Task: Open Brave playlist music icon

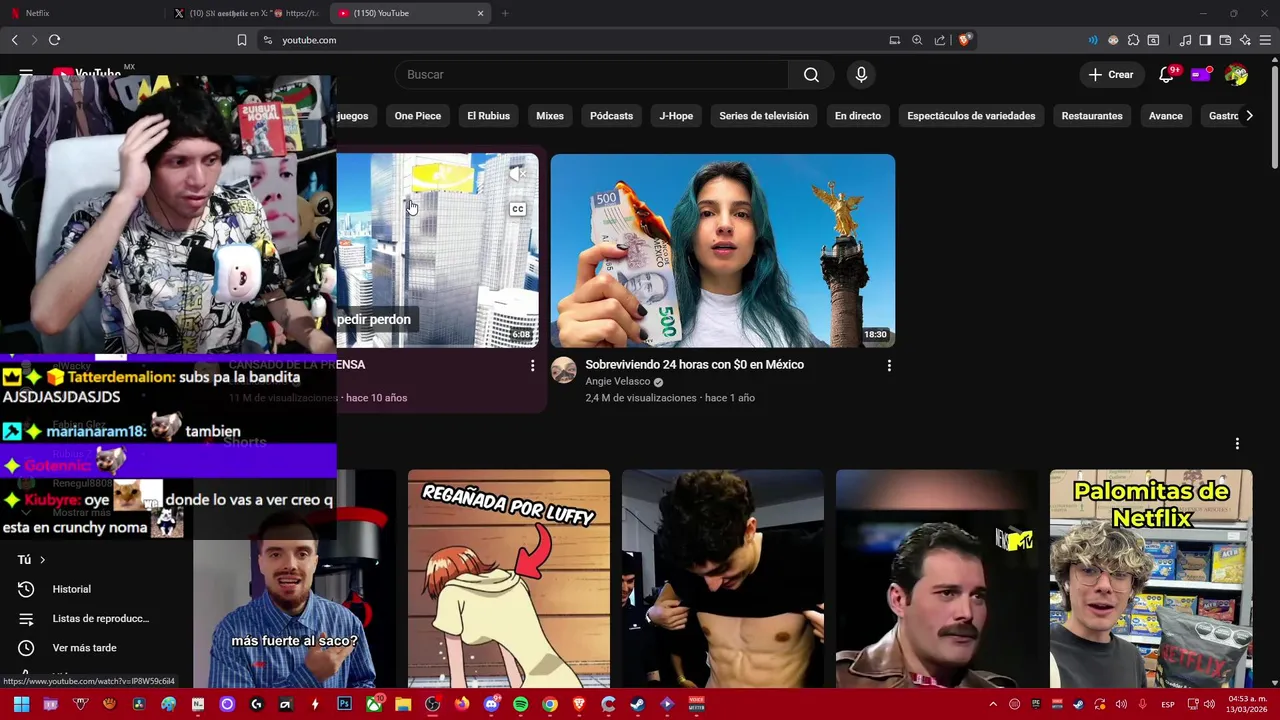Action: tap(1185, 40)
